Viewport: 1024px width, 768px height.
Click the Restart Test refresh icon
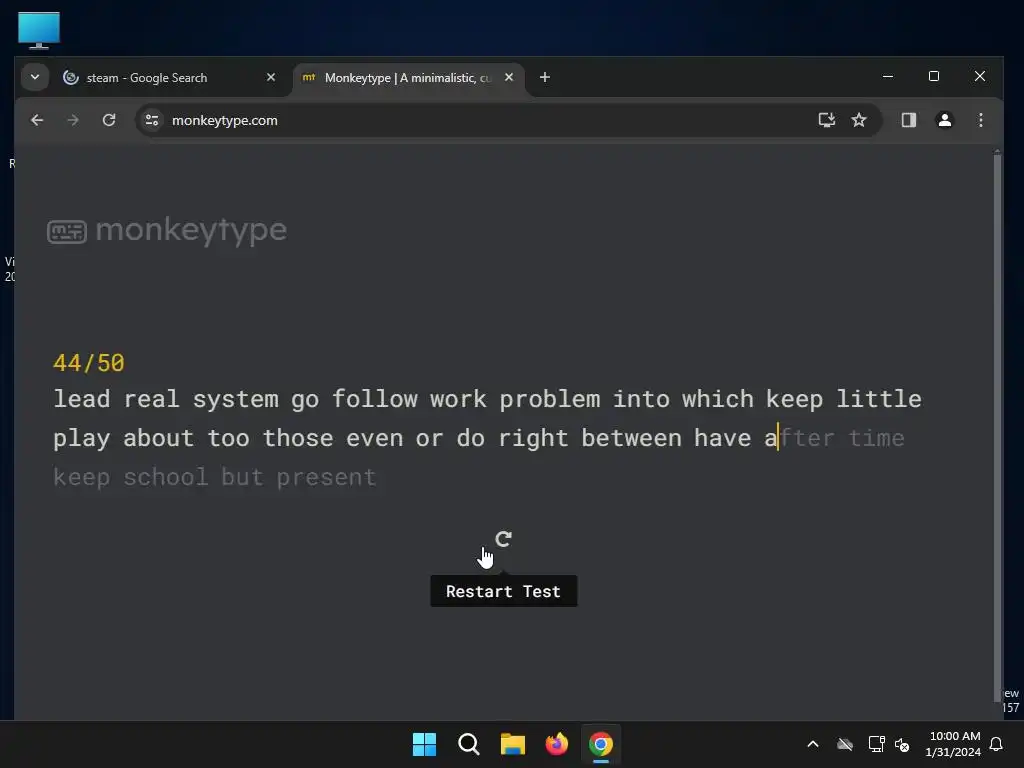(503, 539)
